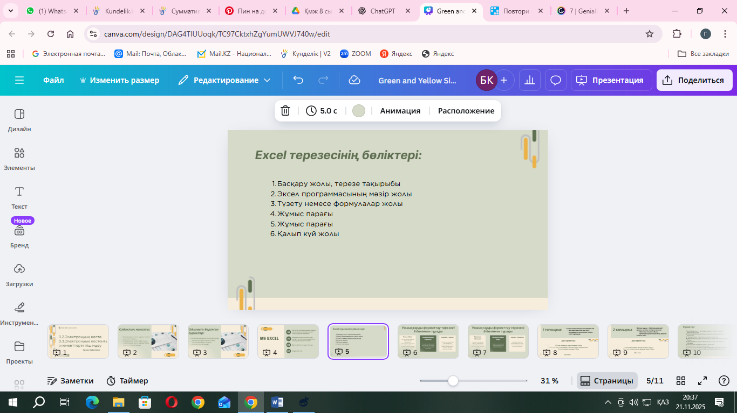Bookmark this page with the star icon
This screenshot has width=737, height=413.
650,34
